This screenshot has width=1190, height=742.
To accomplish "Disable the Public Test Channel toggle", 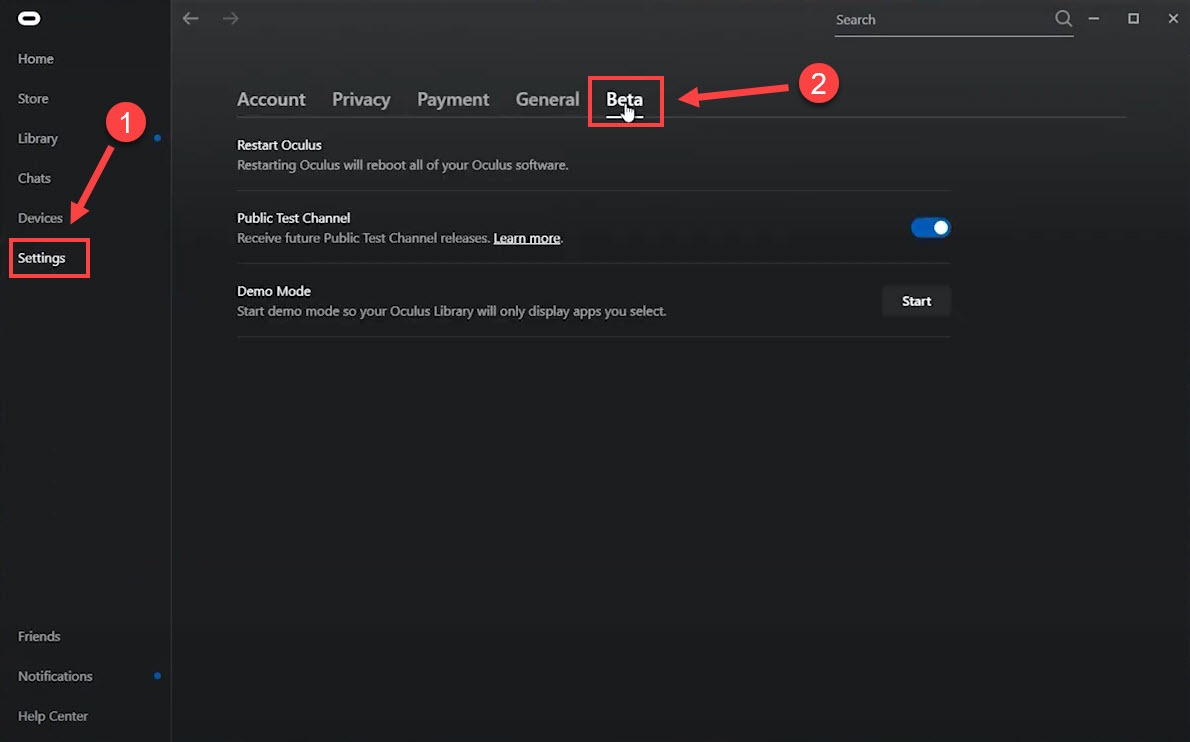I will [x=930, y=227].
